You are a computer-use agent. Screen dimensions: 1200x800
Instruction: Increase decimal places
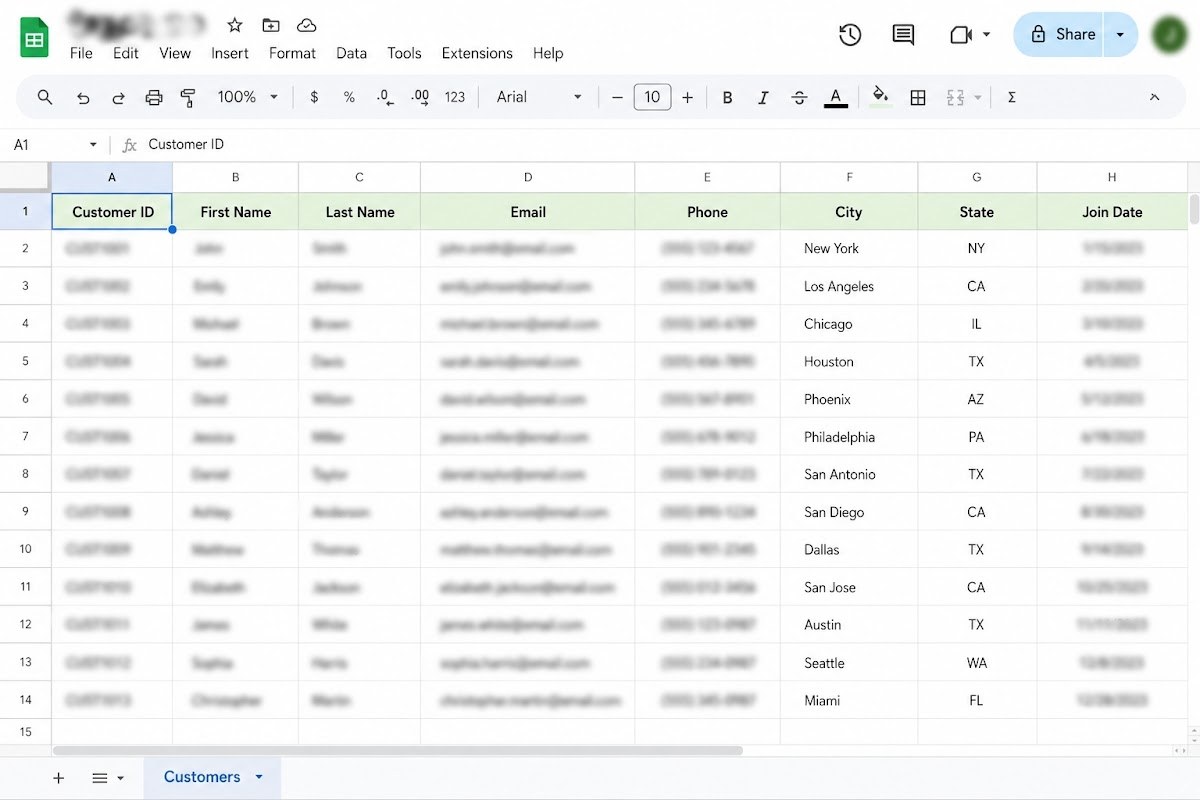tap(420, 97)
